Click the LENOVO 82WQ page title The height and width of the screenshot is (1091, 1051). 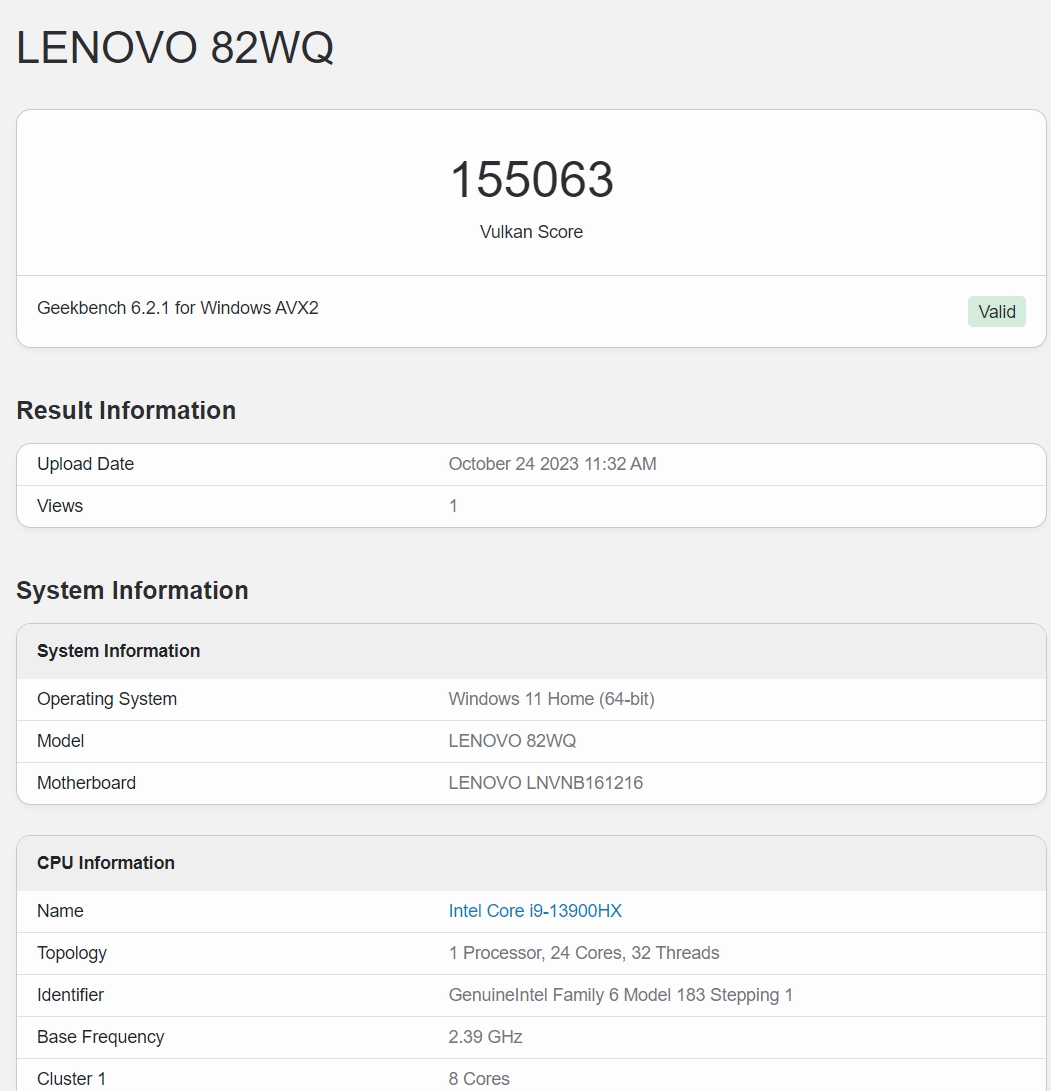[175, 48]
